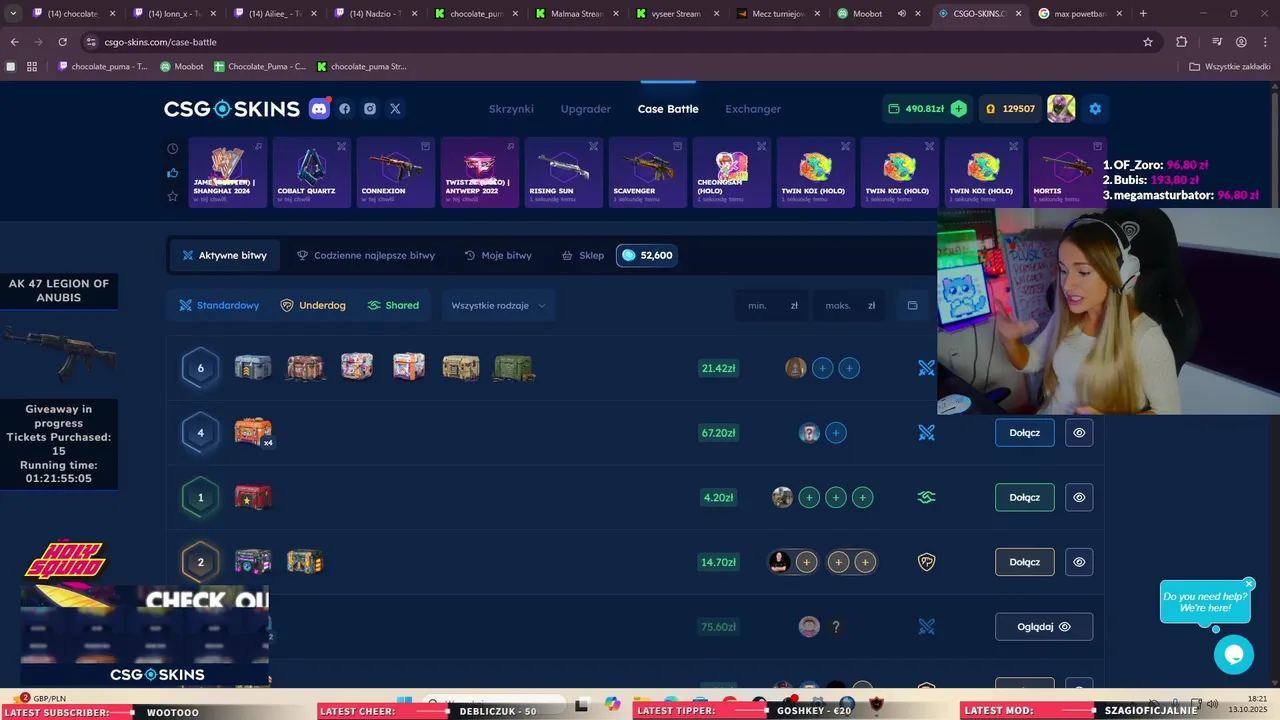The width and height of the screenshot is (1280, 720).
Task: Open the Discord link icon
Action: [320, 109]
